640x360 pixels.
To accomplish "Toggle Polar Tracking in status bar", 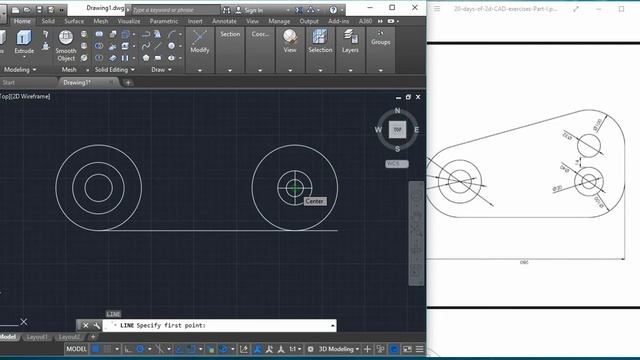I will (140, 349).
